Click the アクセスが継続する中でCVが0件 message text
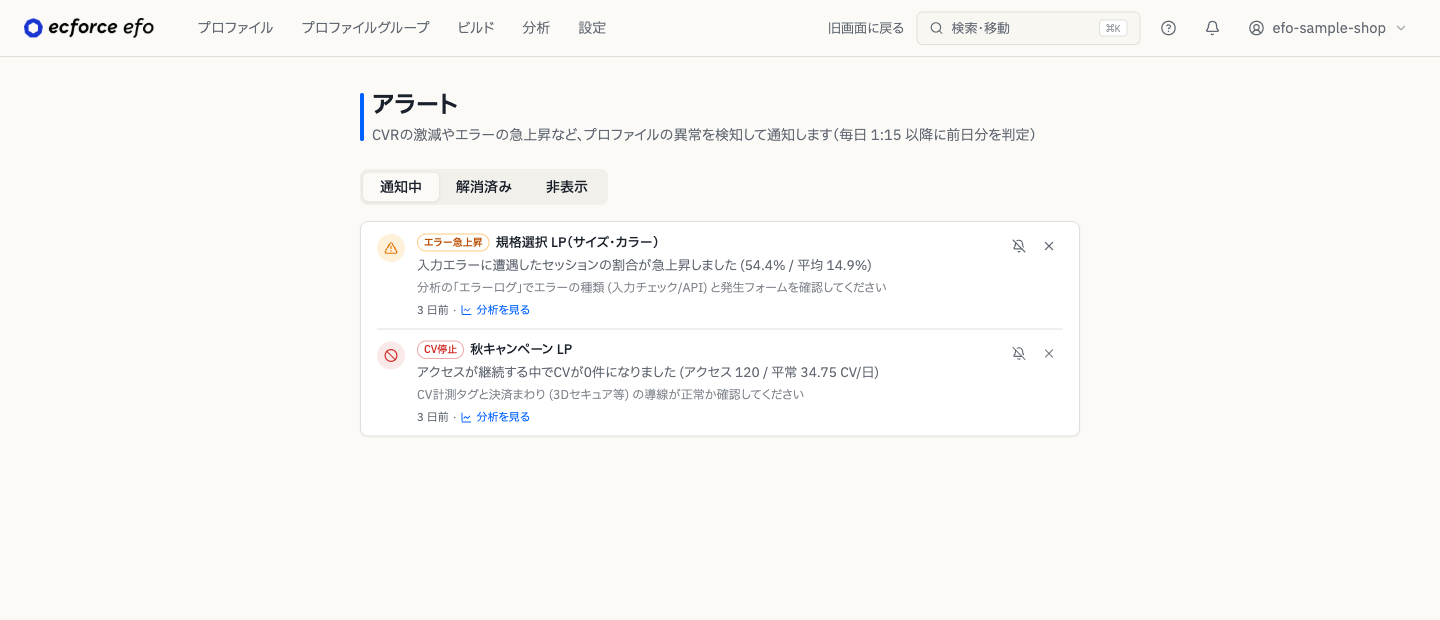Screen dimensions: 1440x620 [648, 372]
